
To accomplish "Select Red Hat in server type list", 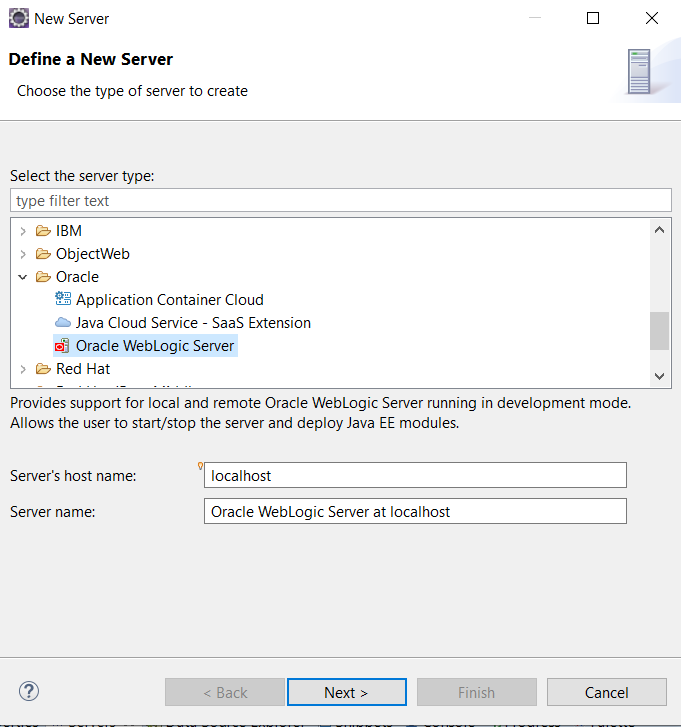I will point(83,369).
